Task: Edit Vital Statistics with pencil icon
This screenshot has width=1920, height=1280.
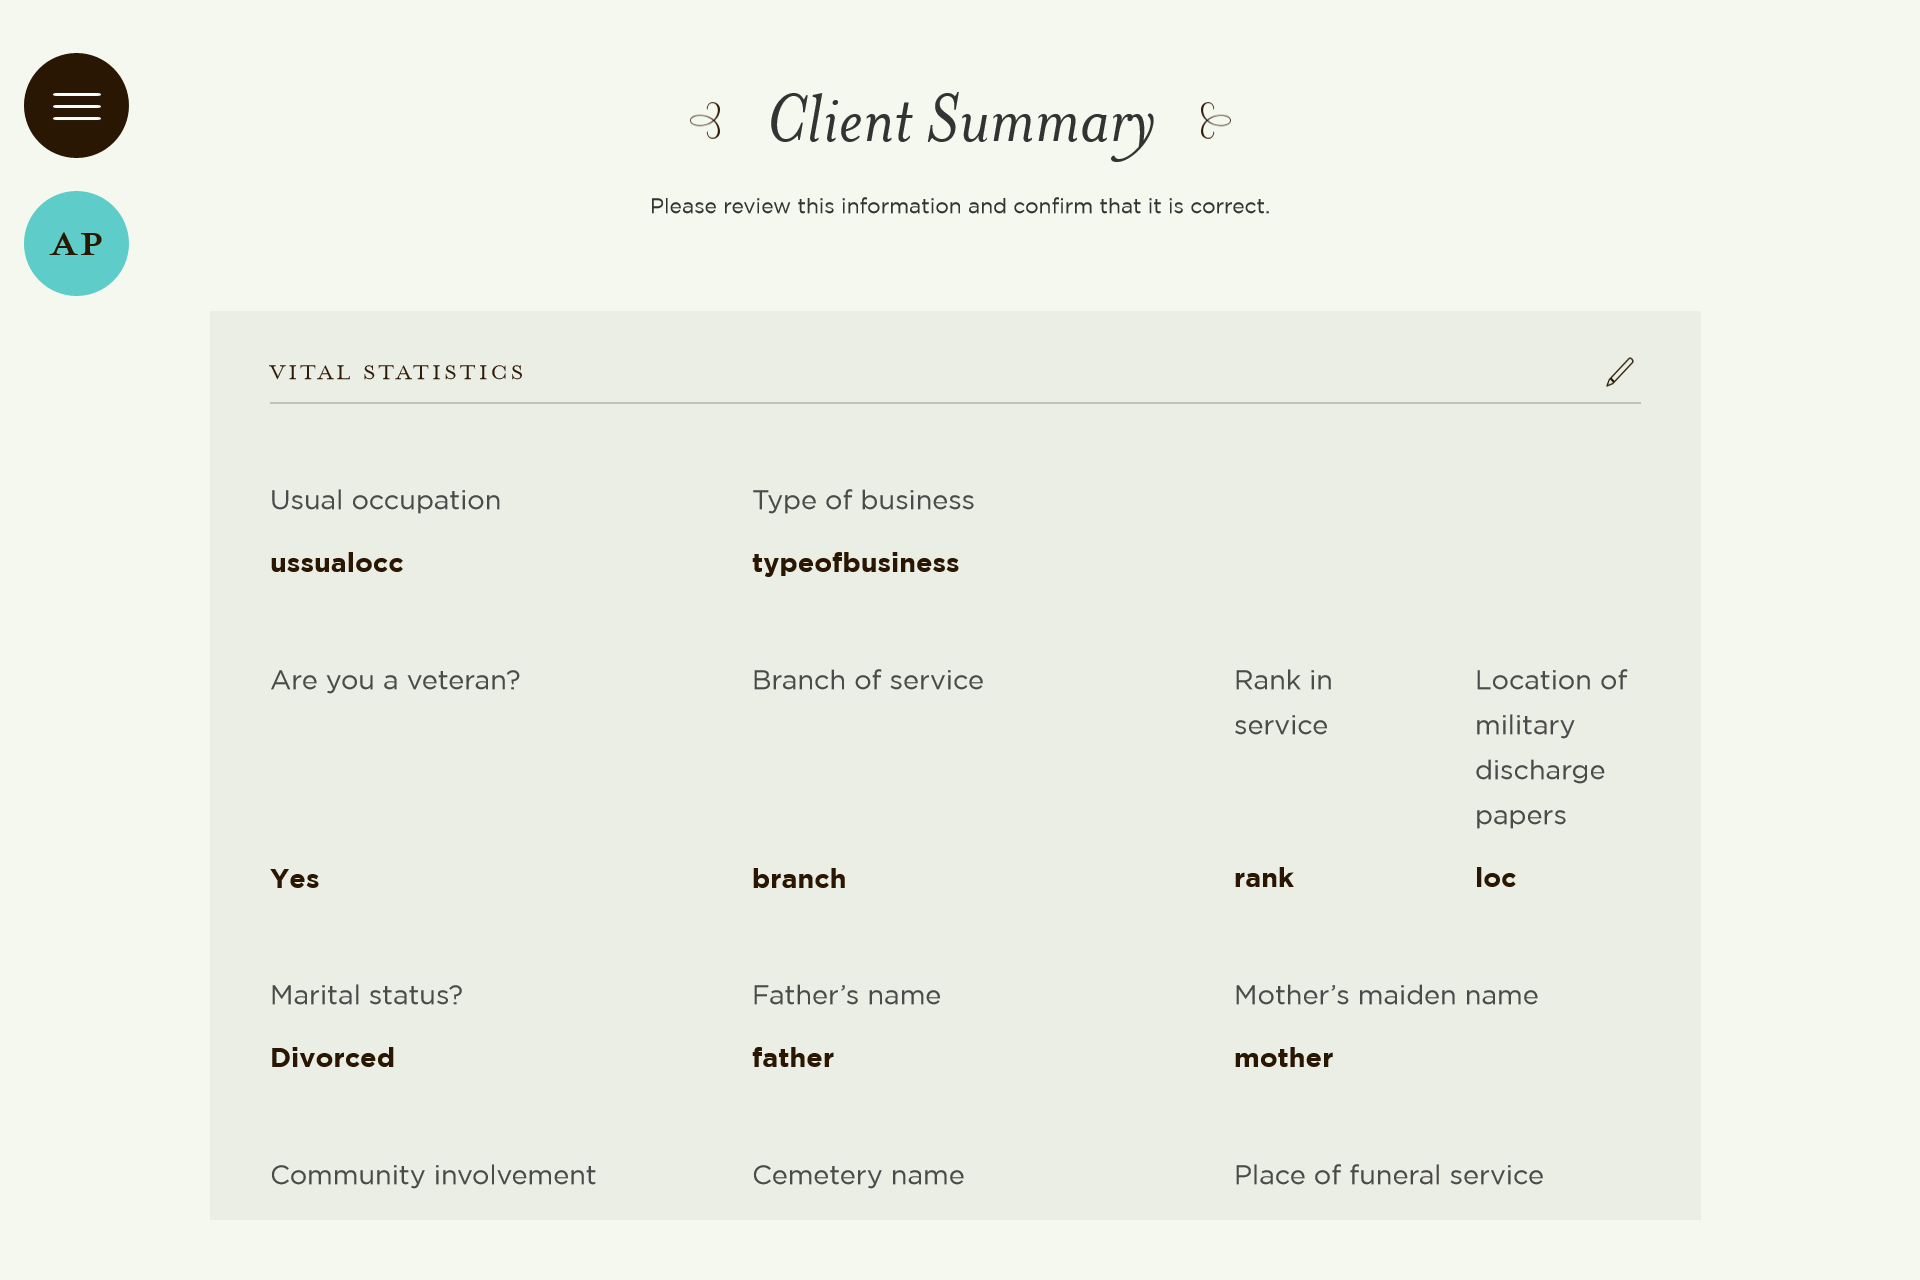Action: 1619,372
